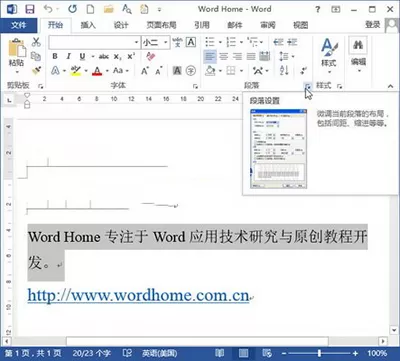Screen dimensions: 400x361
Task: Click the 100% zoom level
Action: tap(377, 353)
